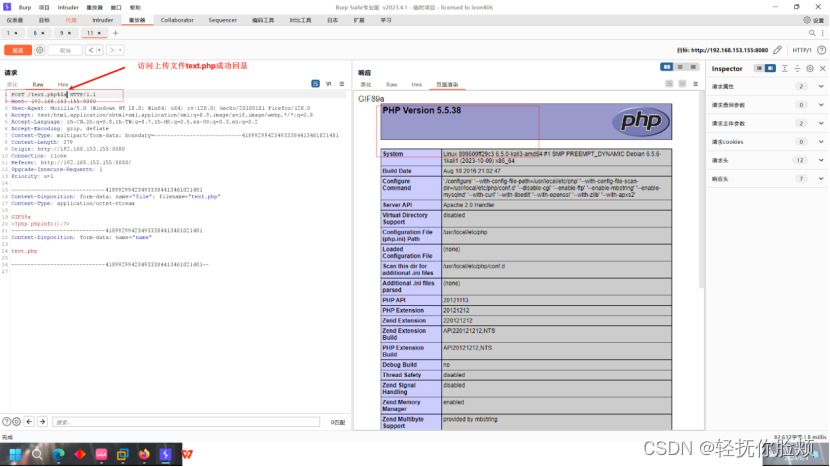Open the Burp menu
This screenshot has height=467, width=830.
point(25,7)
